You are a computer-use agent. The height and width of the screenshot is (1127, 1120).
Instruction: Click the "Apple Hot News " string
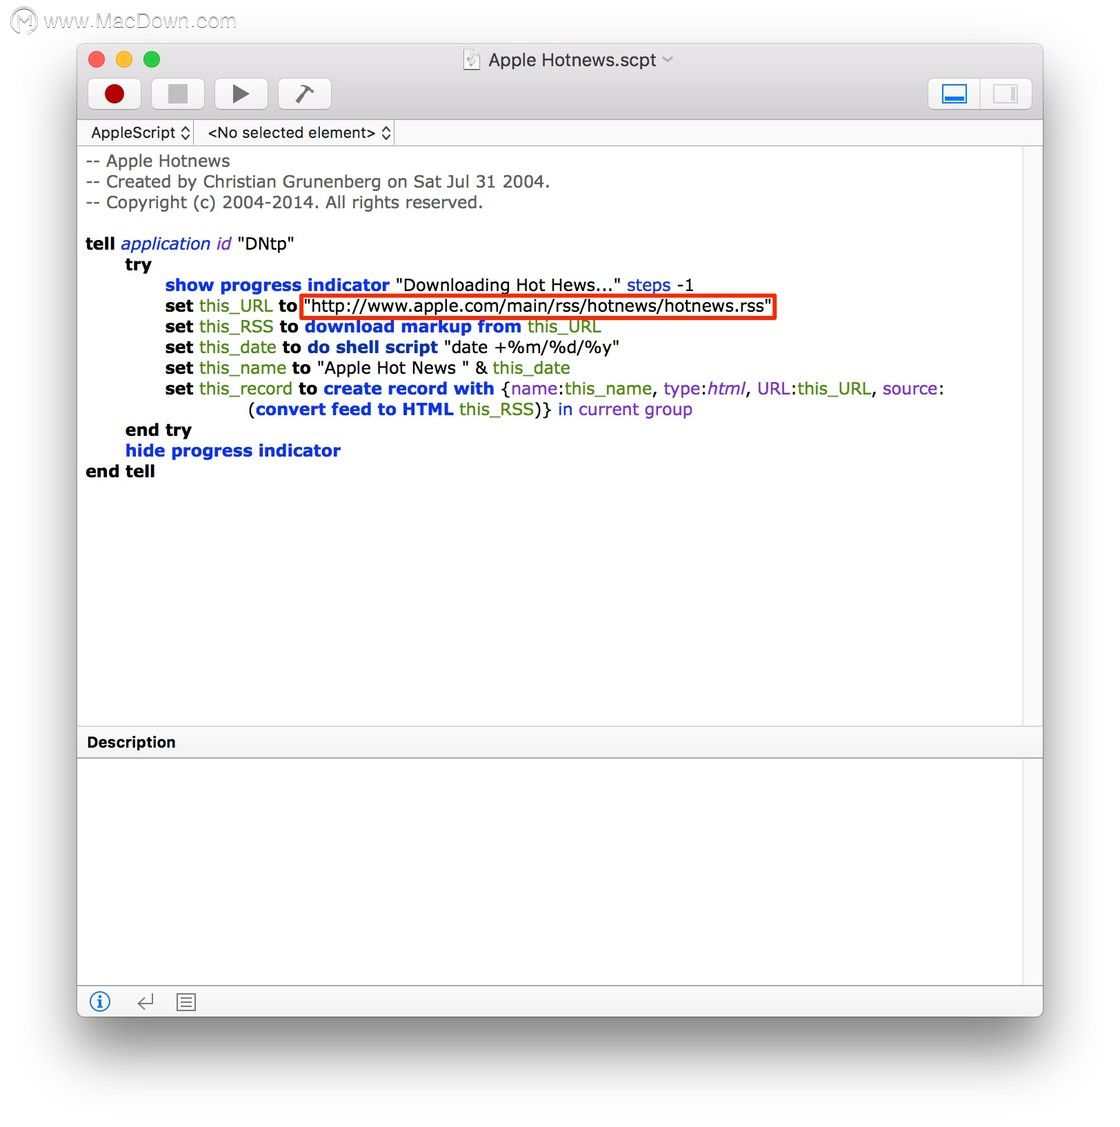[x=393, y=369]
